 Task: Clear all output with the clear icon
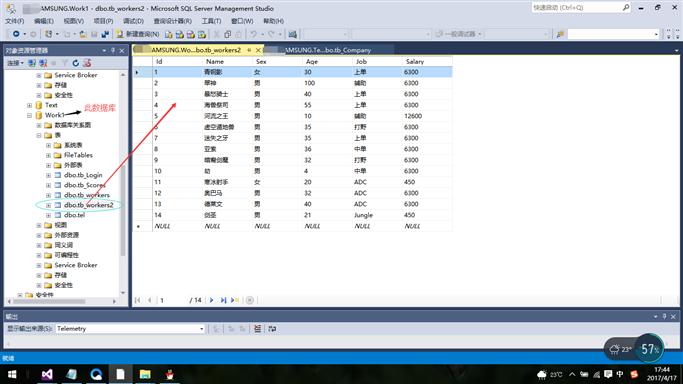pyautogui.click(x=257, y=329)
